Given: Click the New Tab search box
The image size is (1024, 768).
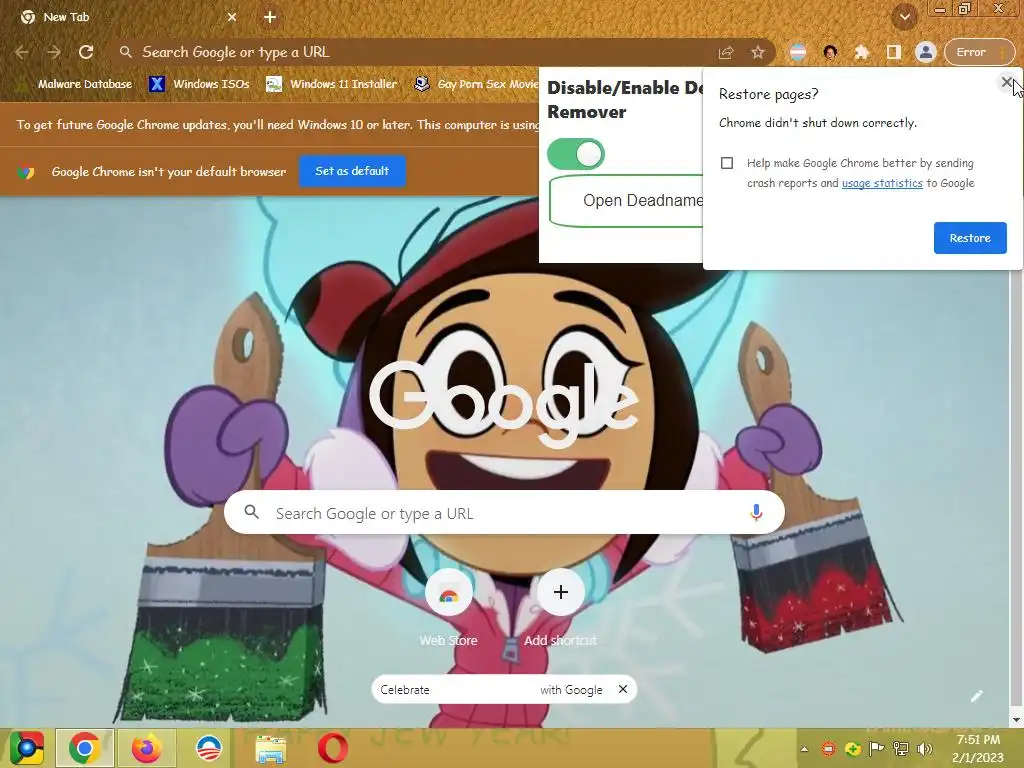Looking at the screenshot, I should [x=504, y=513].
